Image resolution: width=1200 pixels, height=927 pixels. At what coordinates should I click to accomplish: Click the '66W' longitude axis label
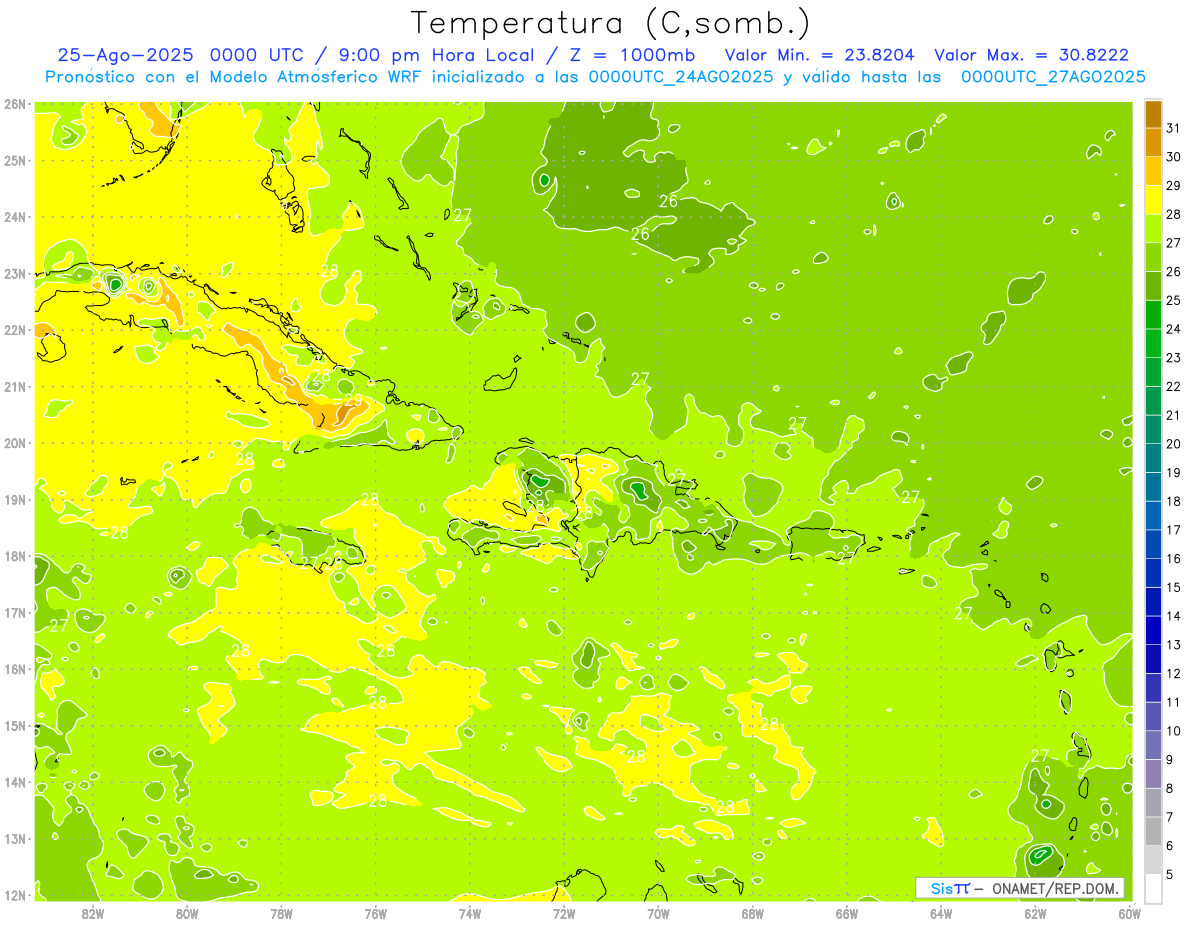(x=847, y=913)
